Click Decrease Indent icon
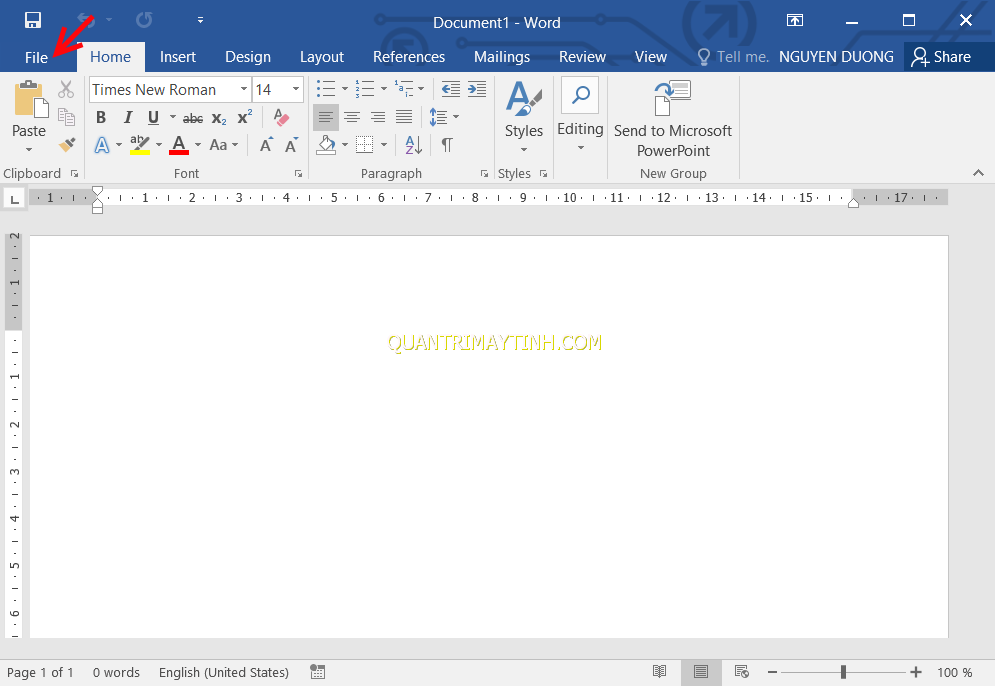Image resolution: width=995 pixels, height=686 pixels. [x=451, y=89]
